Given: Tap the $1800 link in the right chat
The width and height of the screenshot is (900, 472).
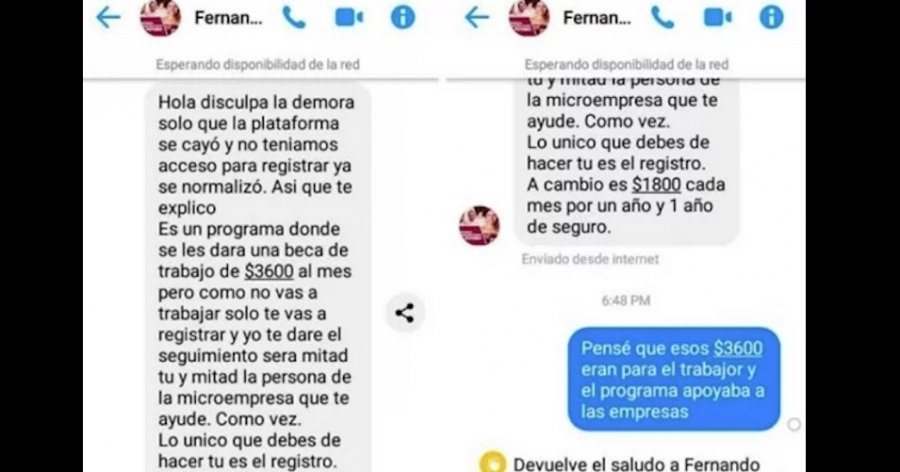Looking at the screenshot, I should (656, 185).
